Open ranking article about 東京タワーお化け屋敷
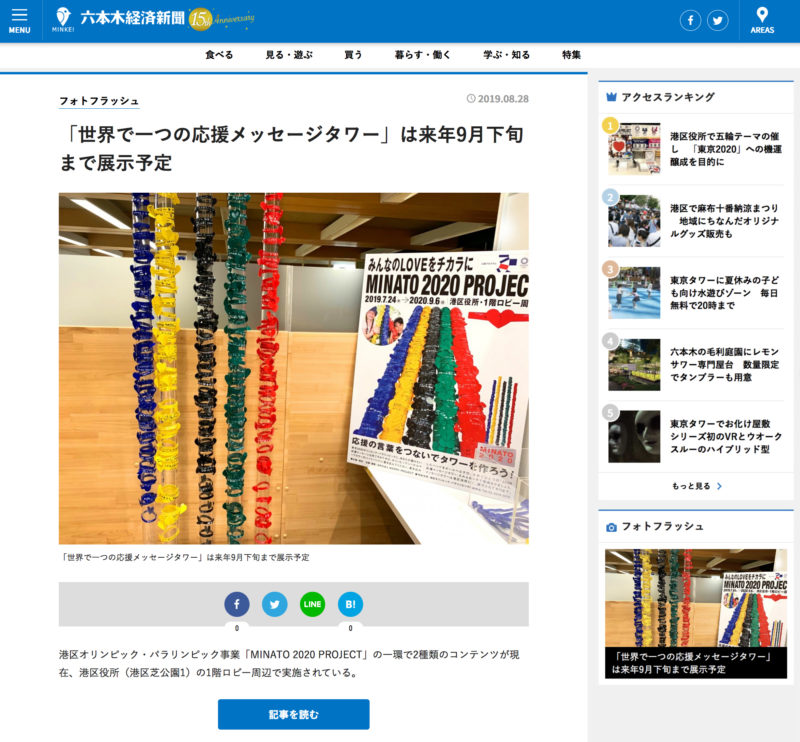This screenshot has width=800, height=742. [x=726, y=436]
